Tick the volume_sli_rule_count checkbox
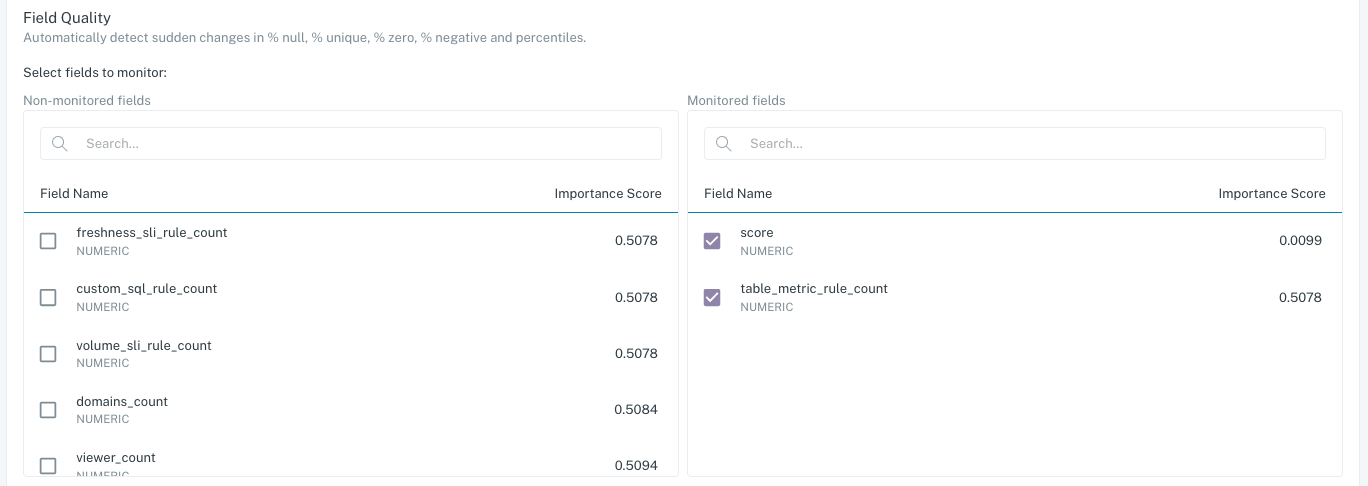Image resolution: width=1368 pixels, height=486 pixels. coord(48,353)
